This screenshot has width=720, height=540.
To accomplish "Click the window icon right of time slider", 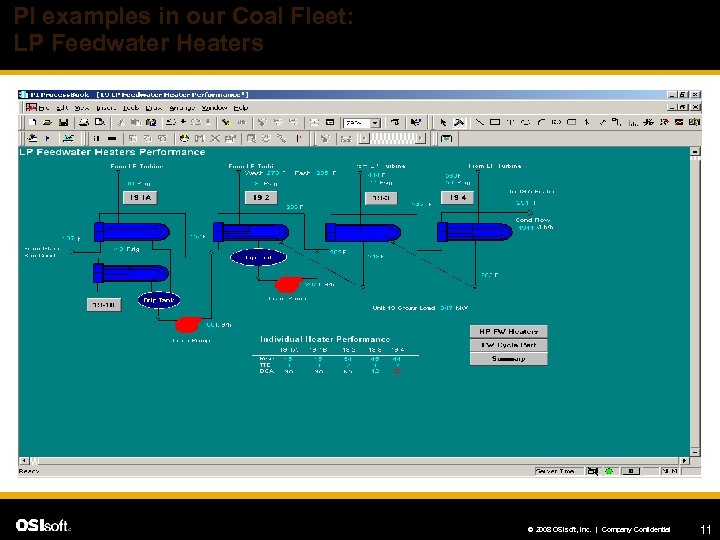I will coord(446,138).
